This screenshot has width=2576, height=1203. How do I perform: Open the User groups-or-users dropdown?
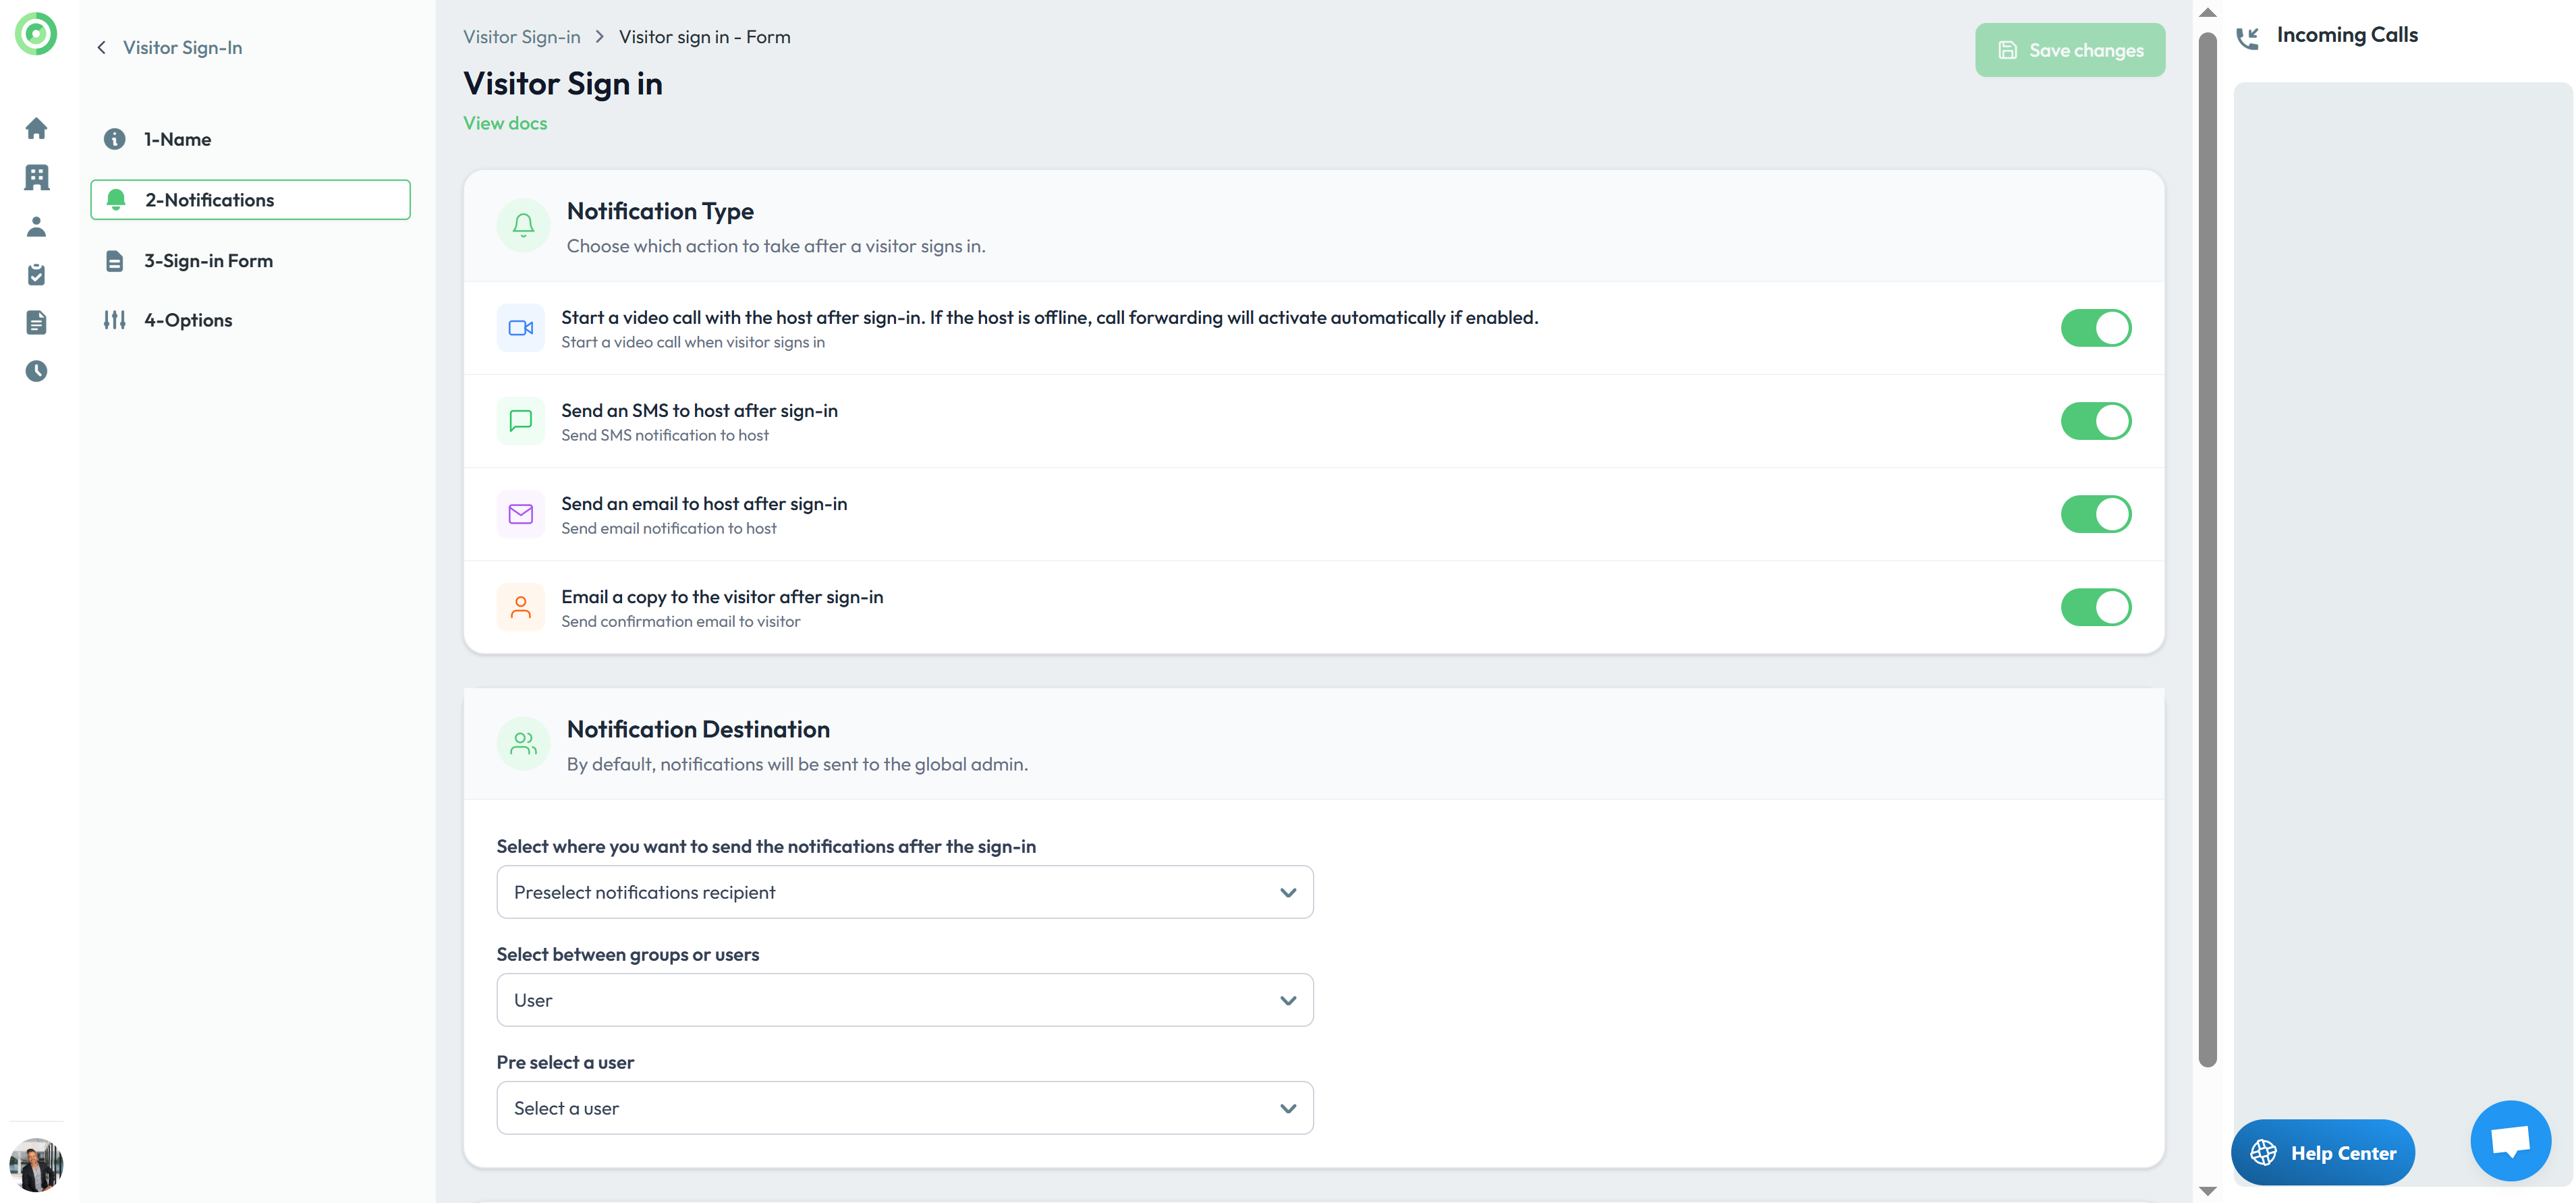(x=904, y=1000)
